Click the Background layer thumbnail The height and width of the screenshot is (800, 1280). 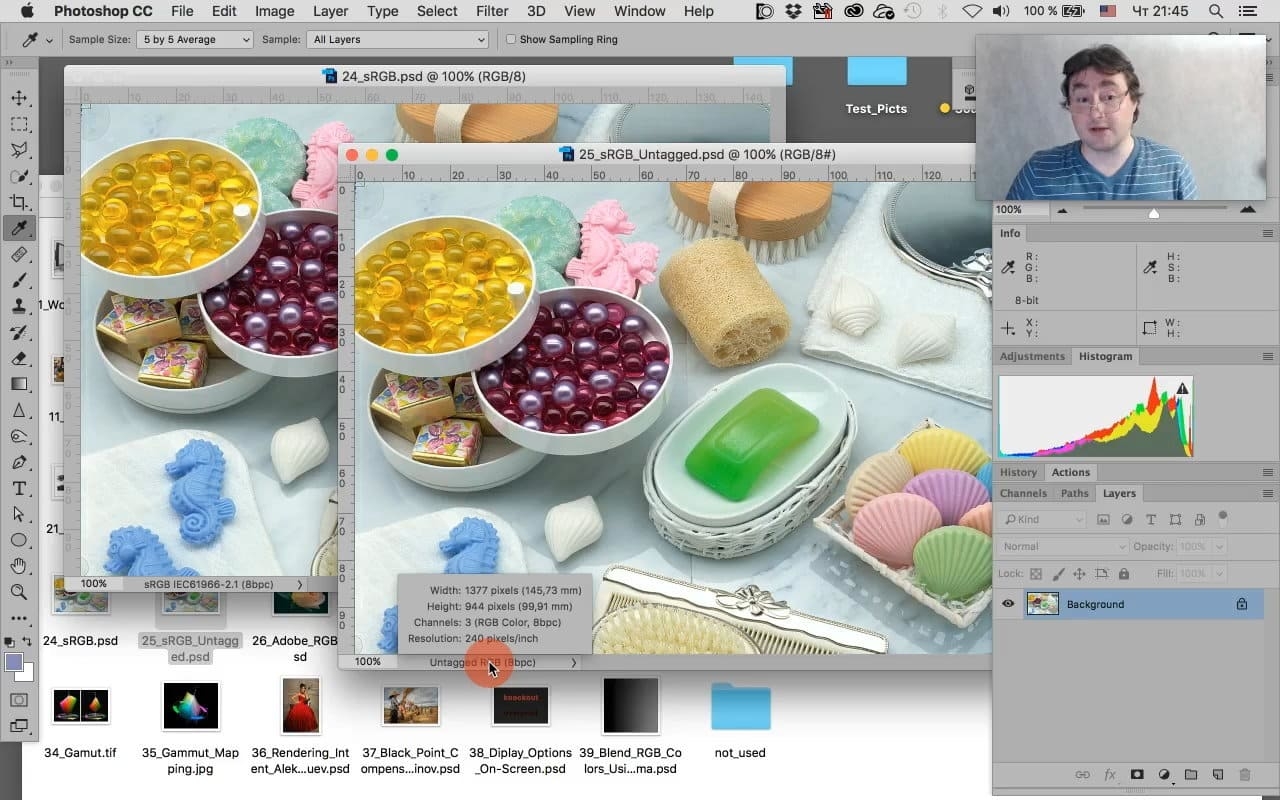[1043, 604]
